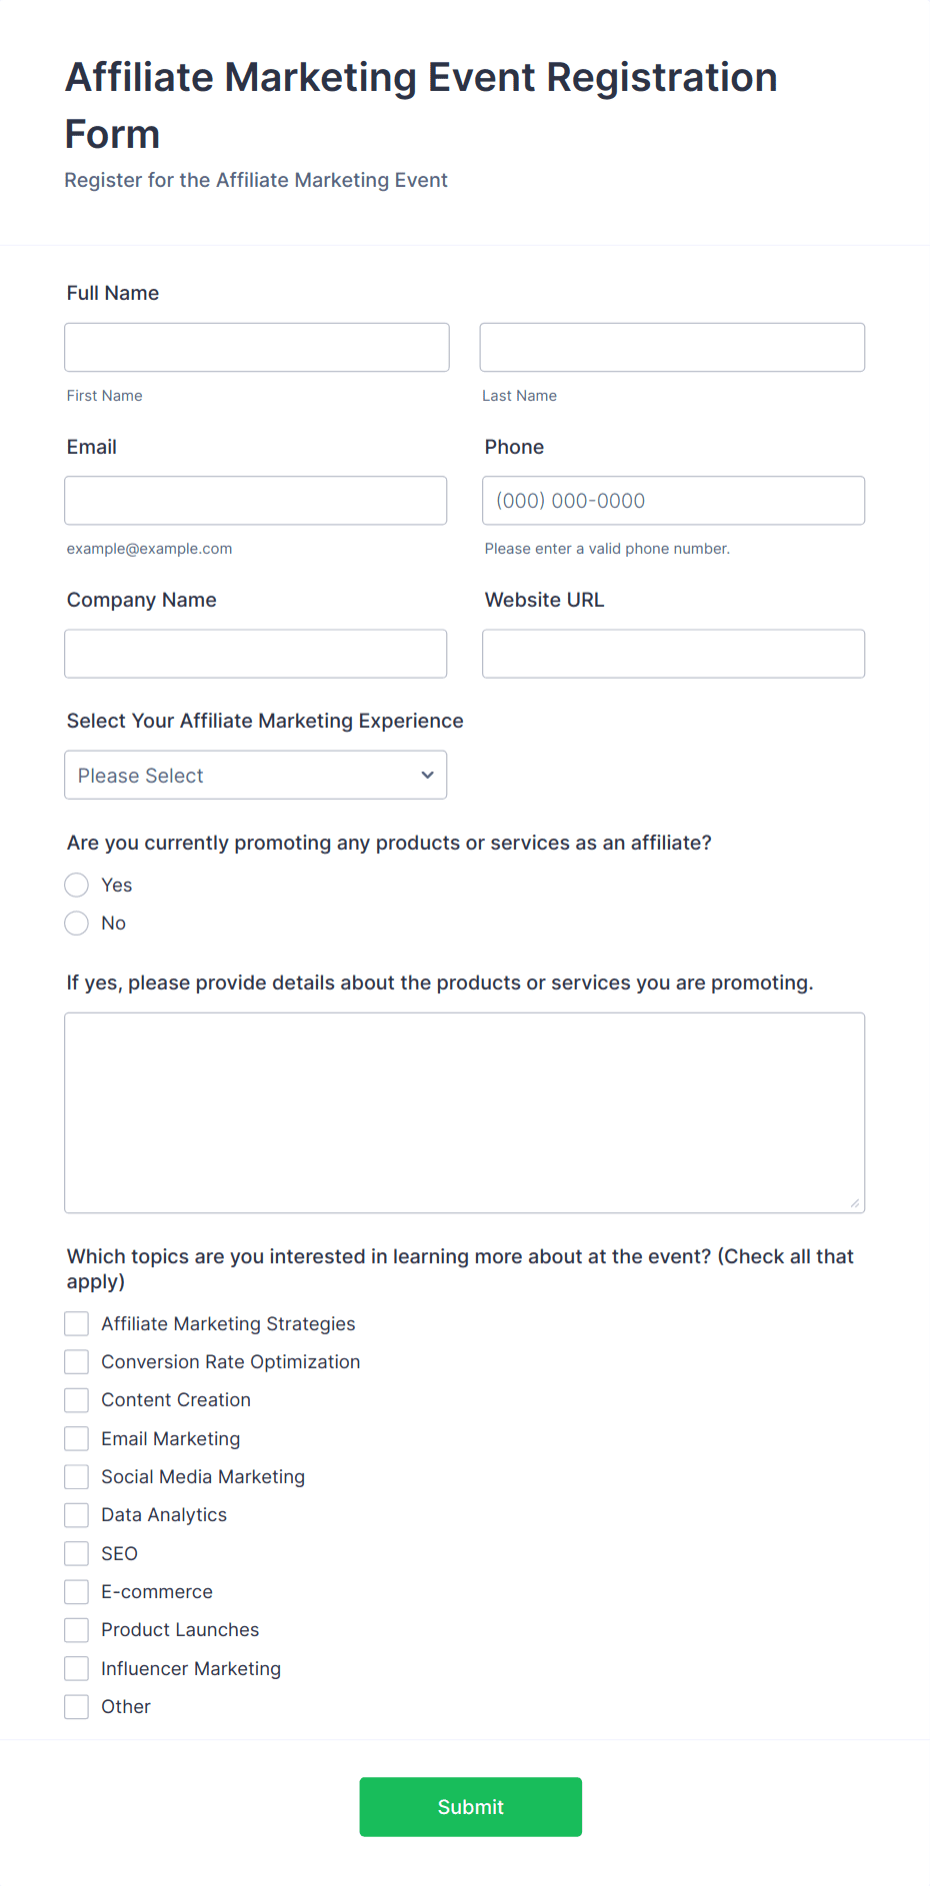Select the Social Media Marketing topic
Image resolution: width=930 pixels, height=1886 pixels.
point(76,1476)
